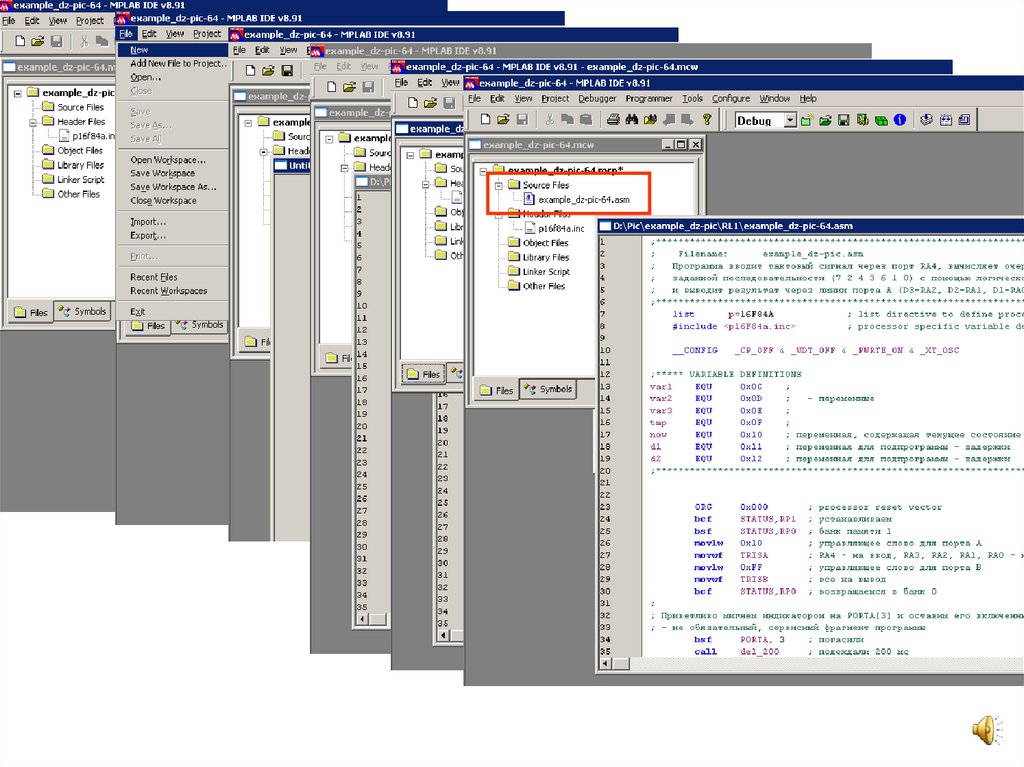
Task: Choose Save Workspace As from File menu
Action: pyautogui.click(x=173, y=187)
